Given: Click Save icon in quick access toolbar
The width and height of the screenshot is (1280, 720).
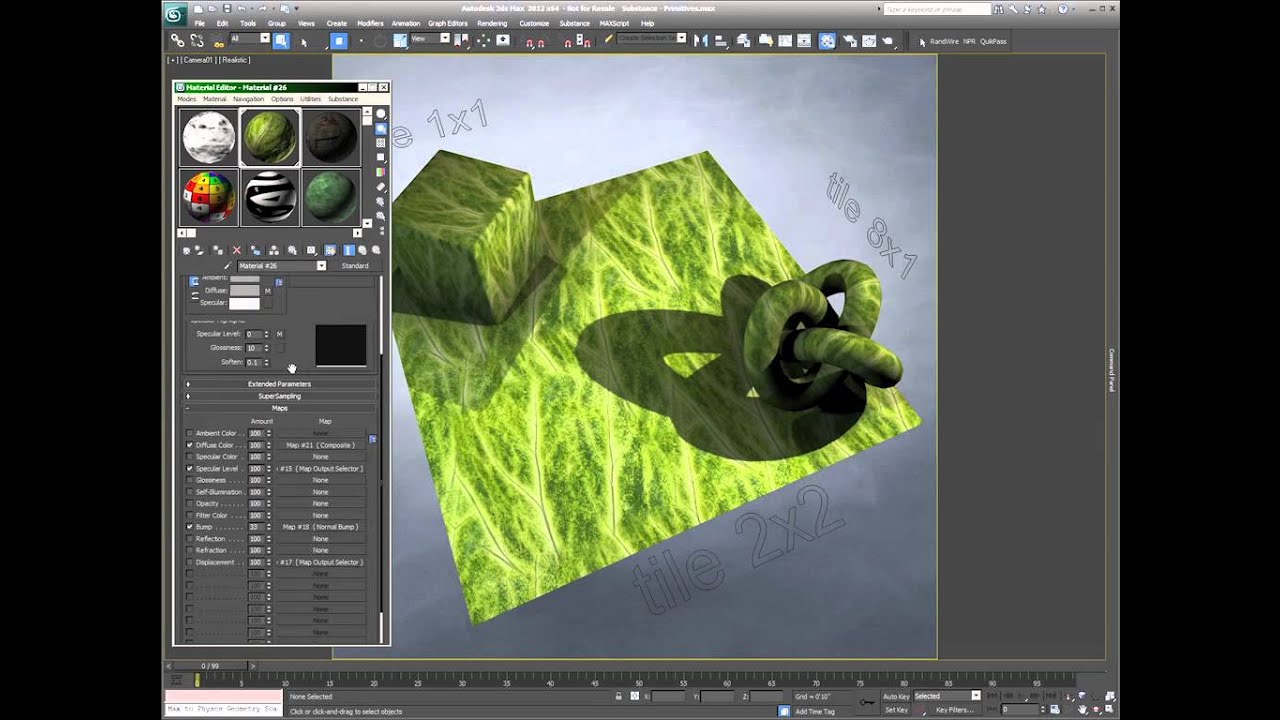Looking at the screenshot, I should (227, 8).
